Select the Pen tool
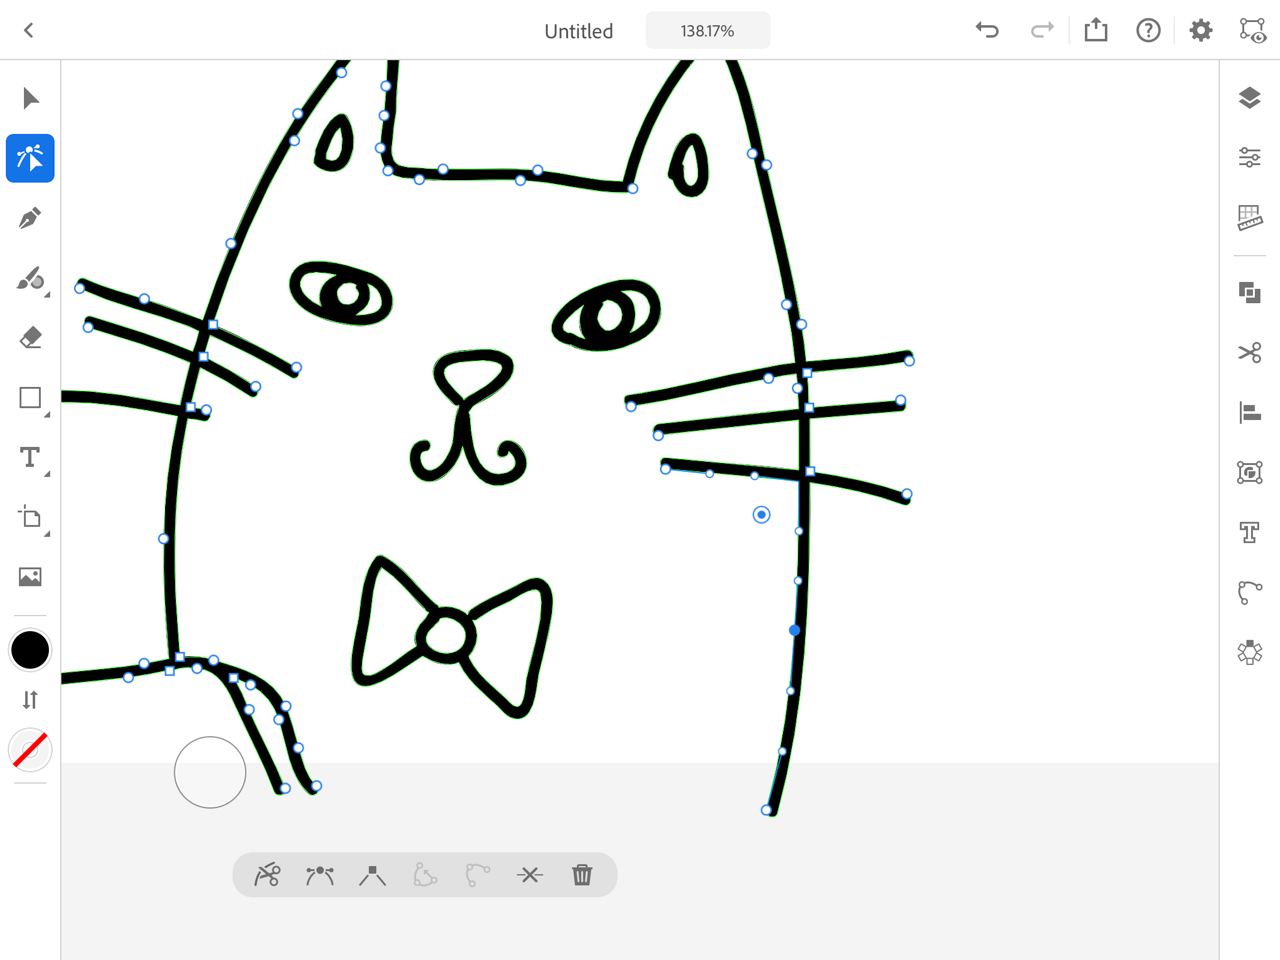 click(30, 218)
